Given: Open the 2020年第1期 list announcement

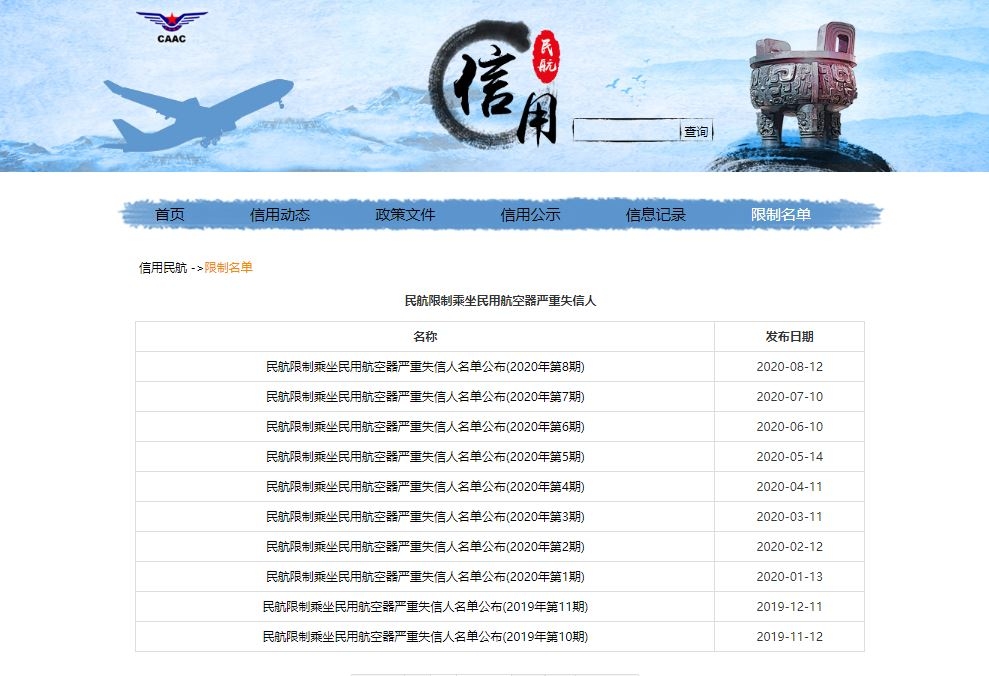Looking at the screenshot, I should click(425, 576).
